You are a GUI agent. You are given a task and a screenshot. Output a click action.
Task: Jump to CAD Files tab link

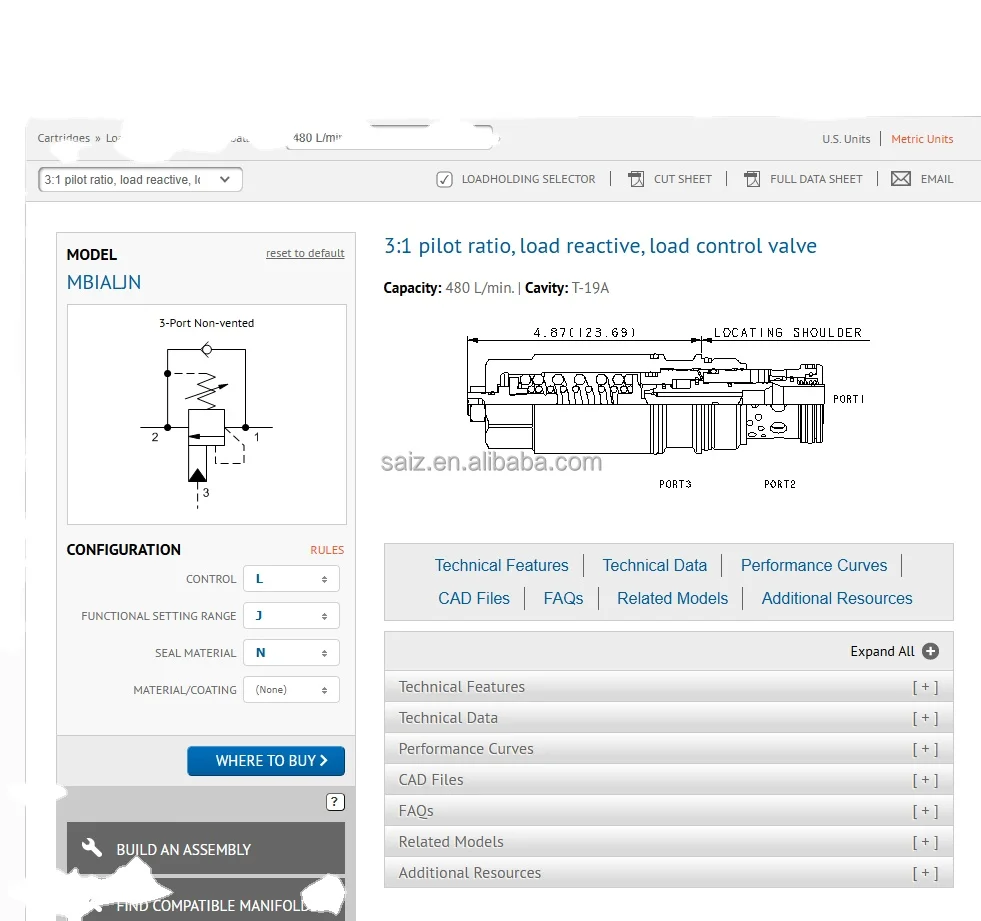(474, 599)
